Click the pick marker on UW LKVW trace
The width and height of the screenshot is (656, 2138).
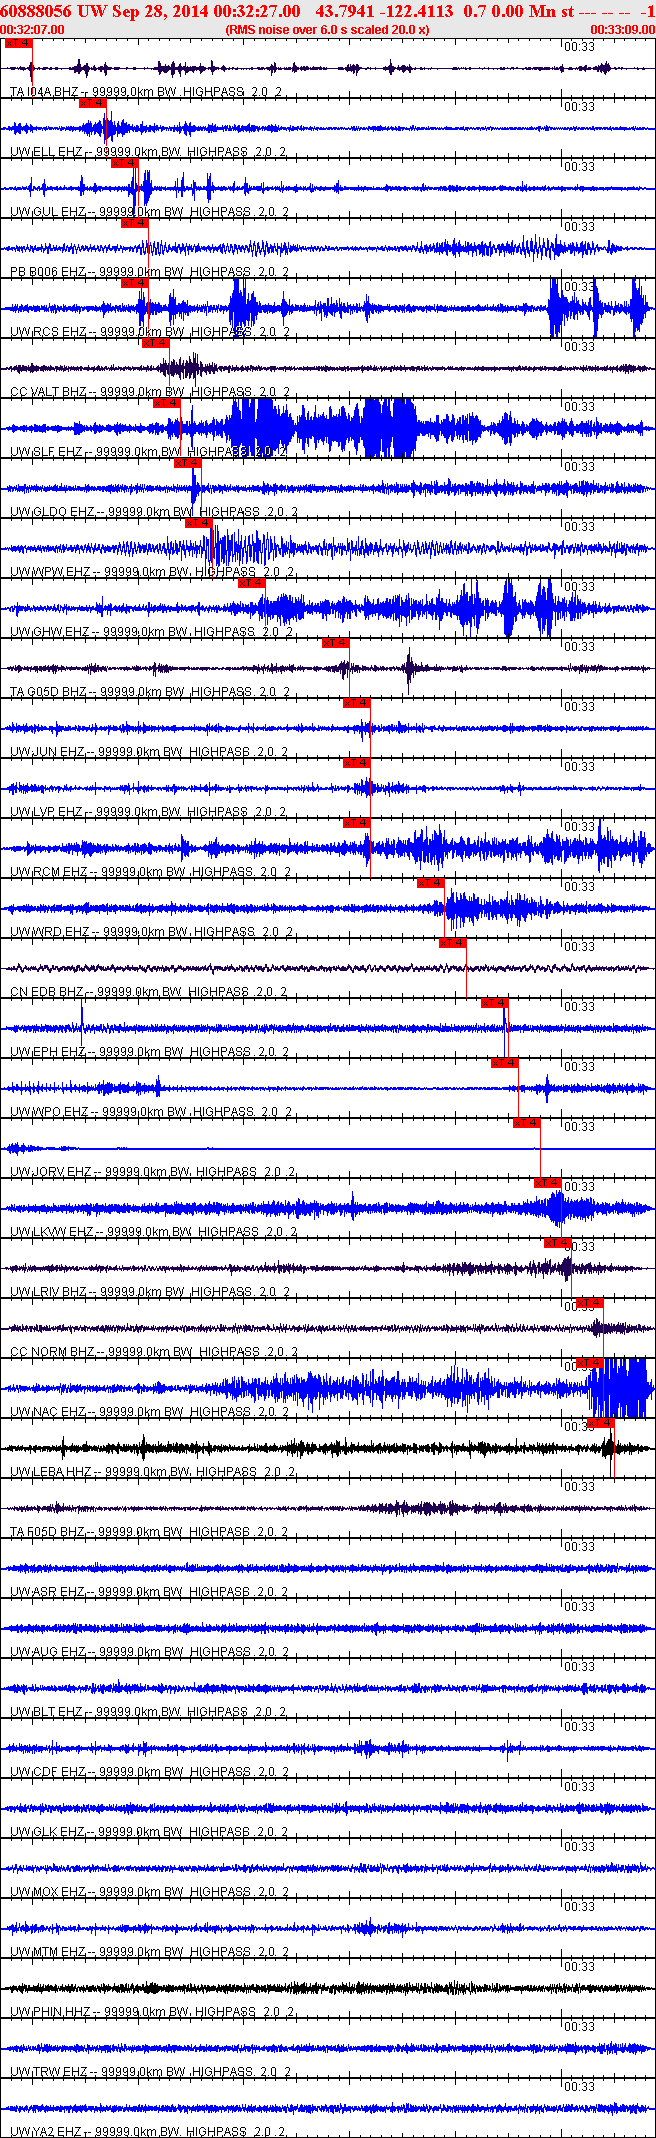click(546, 1183)
